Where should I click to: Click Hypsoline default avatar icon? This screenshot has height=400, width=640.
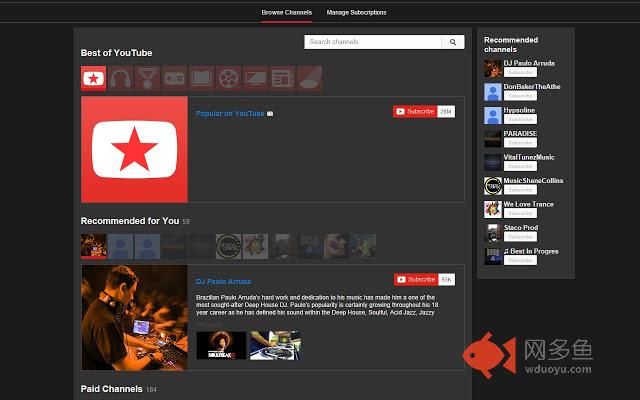(x=493, y=116)
